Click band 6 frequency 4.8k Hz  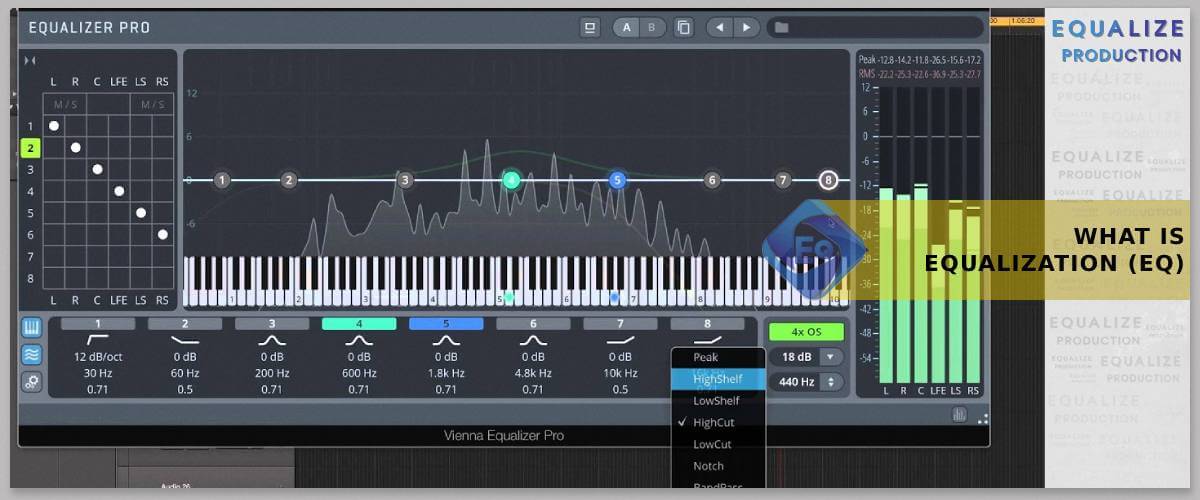click(x=533, y=373)
